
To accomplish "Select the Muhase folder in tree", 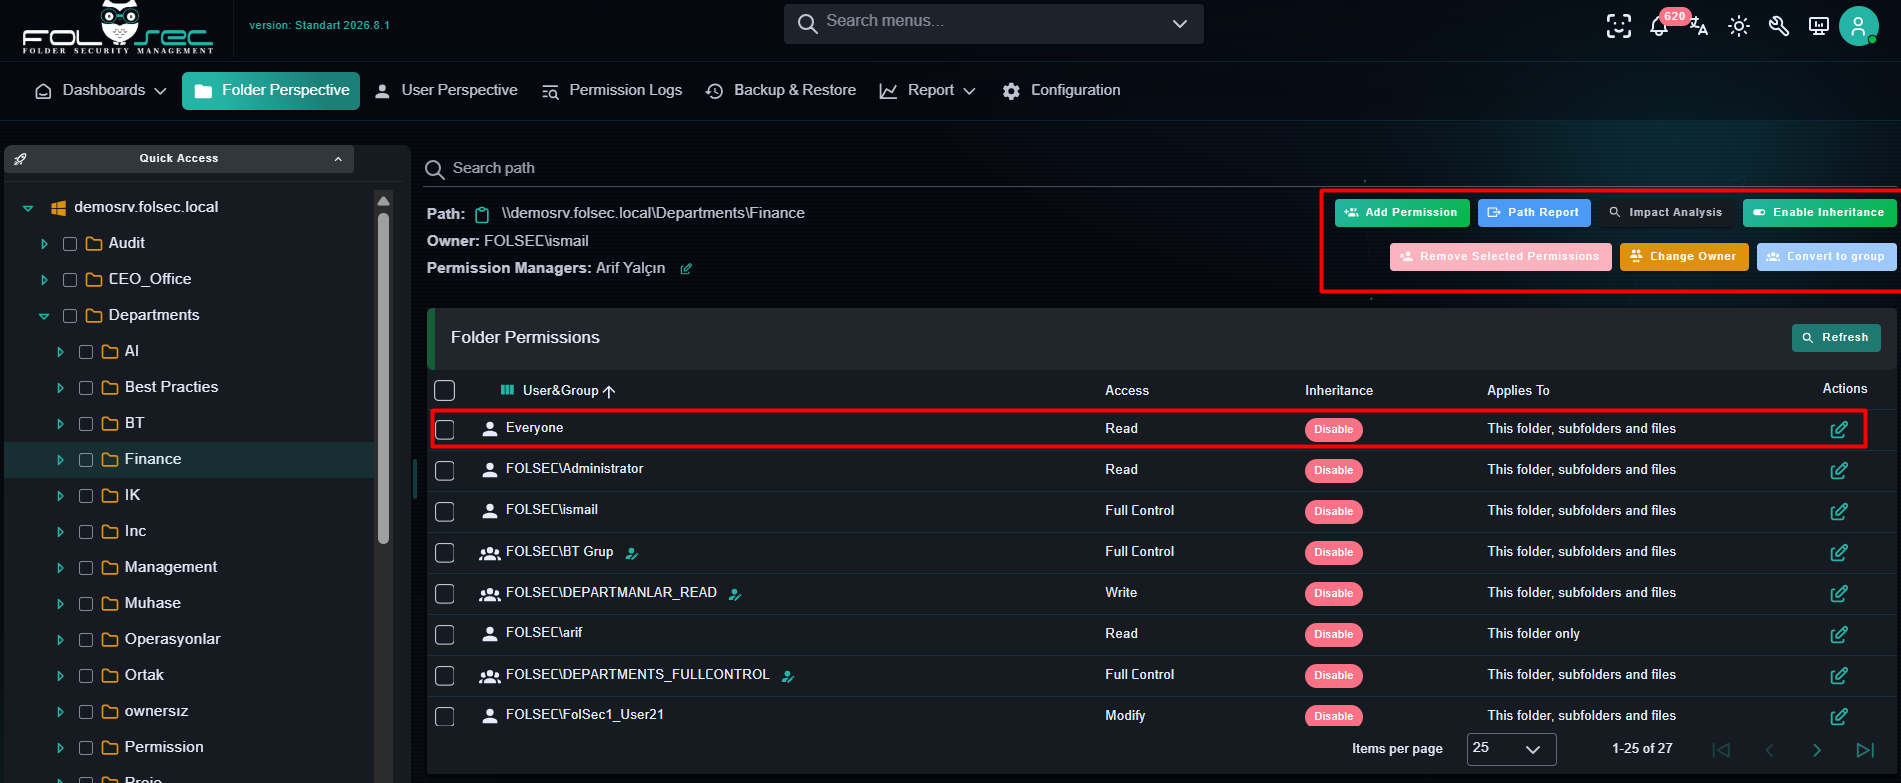I will pos(152,603).
